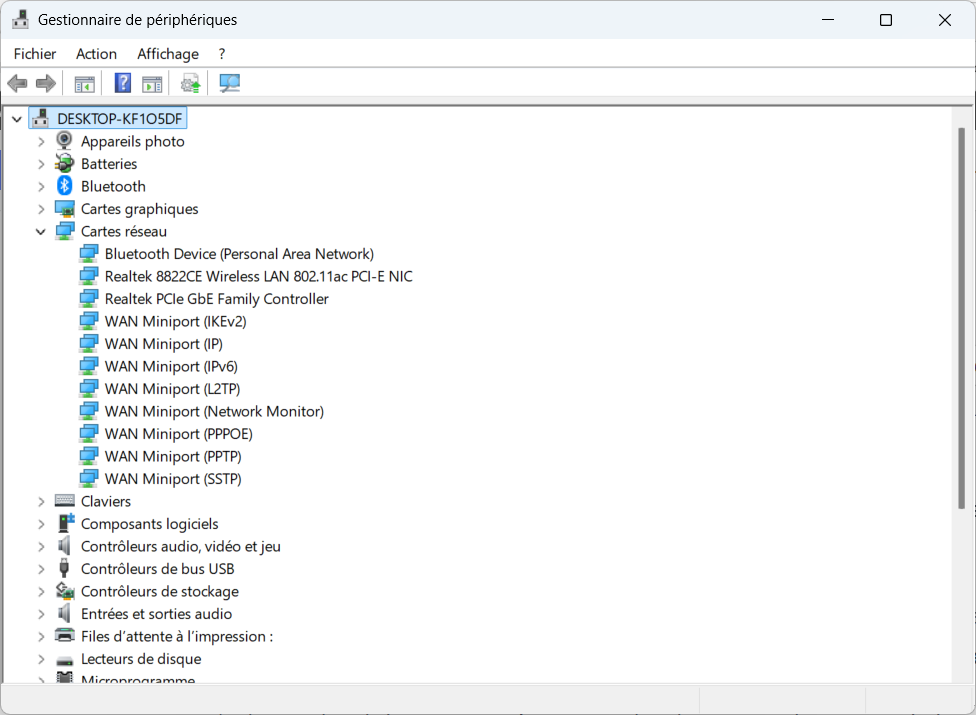Toggle the action pane toolbar icon

tap(152, 83)
